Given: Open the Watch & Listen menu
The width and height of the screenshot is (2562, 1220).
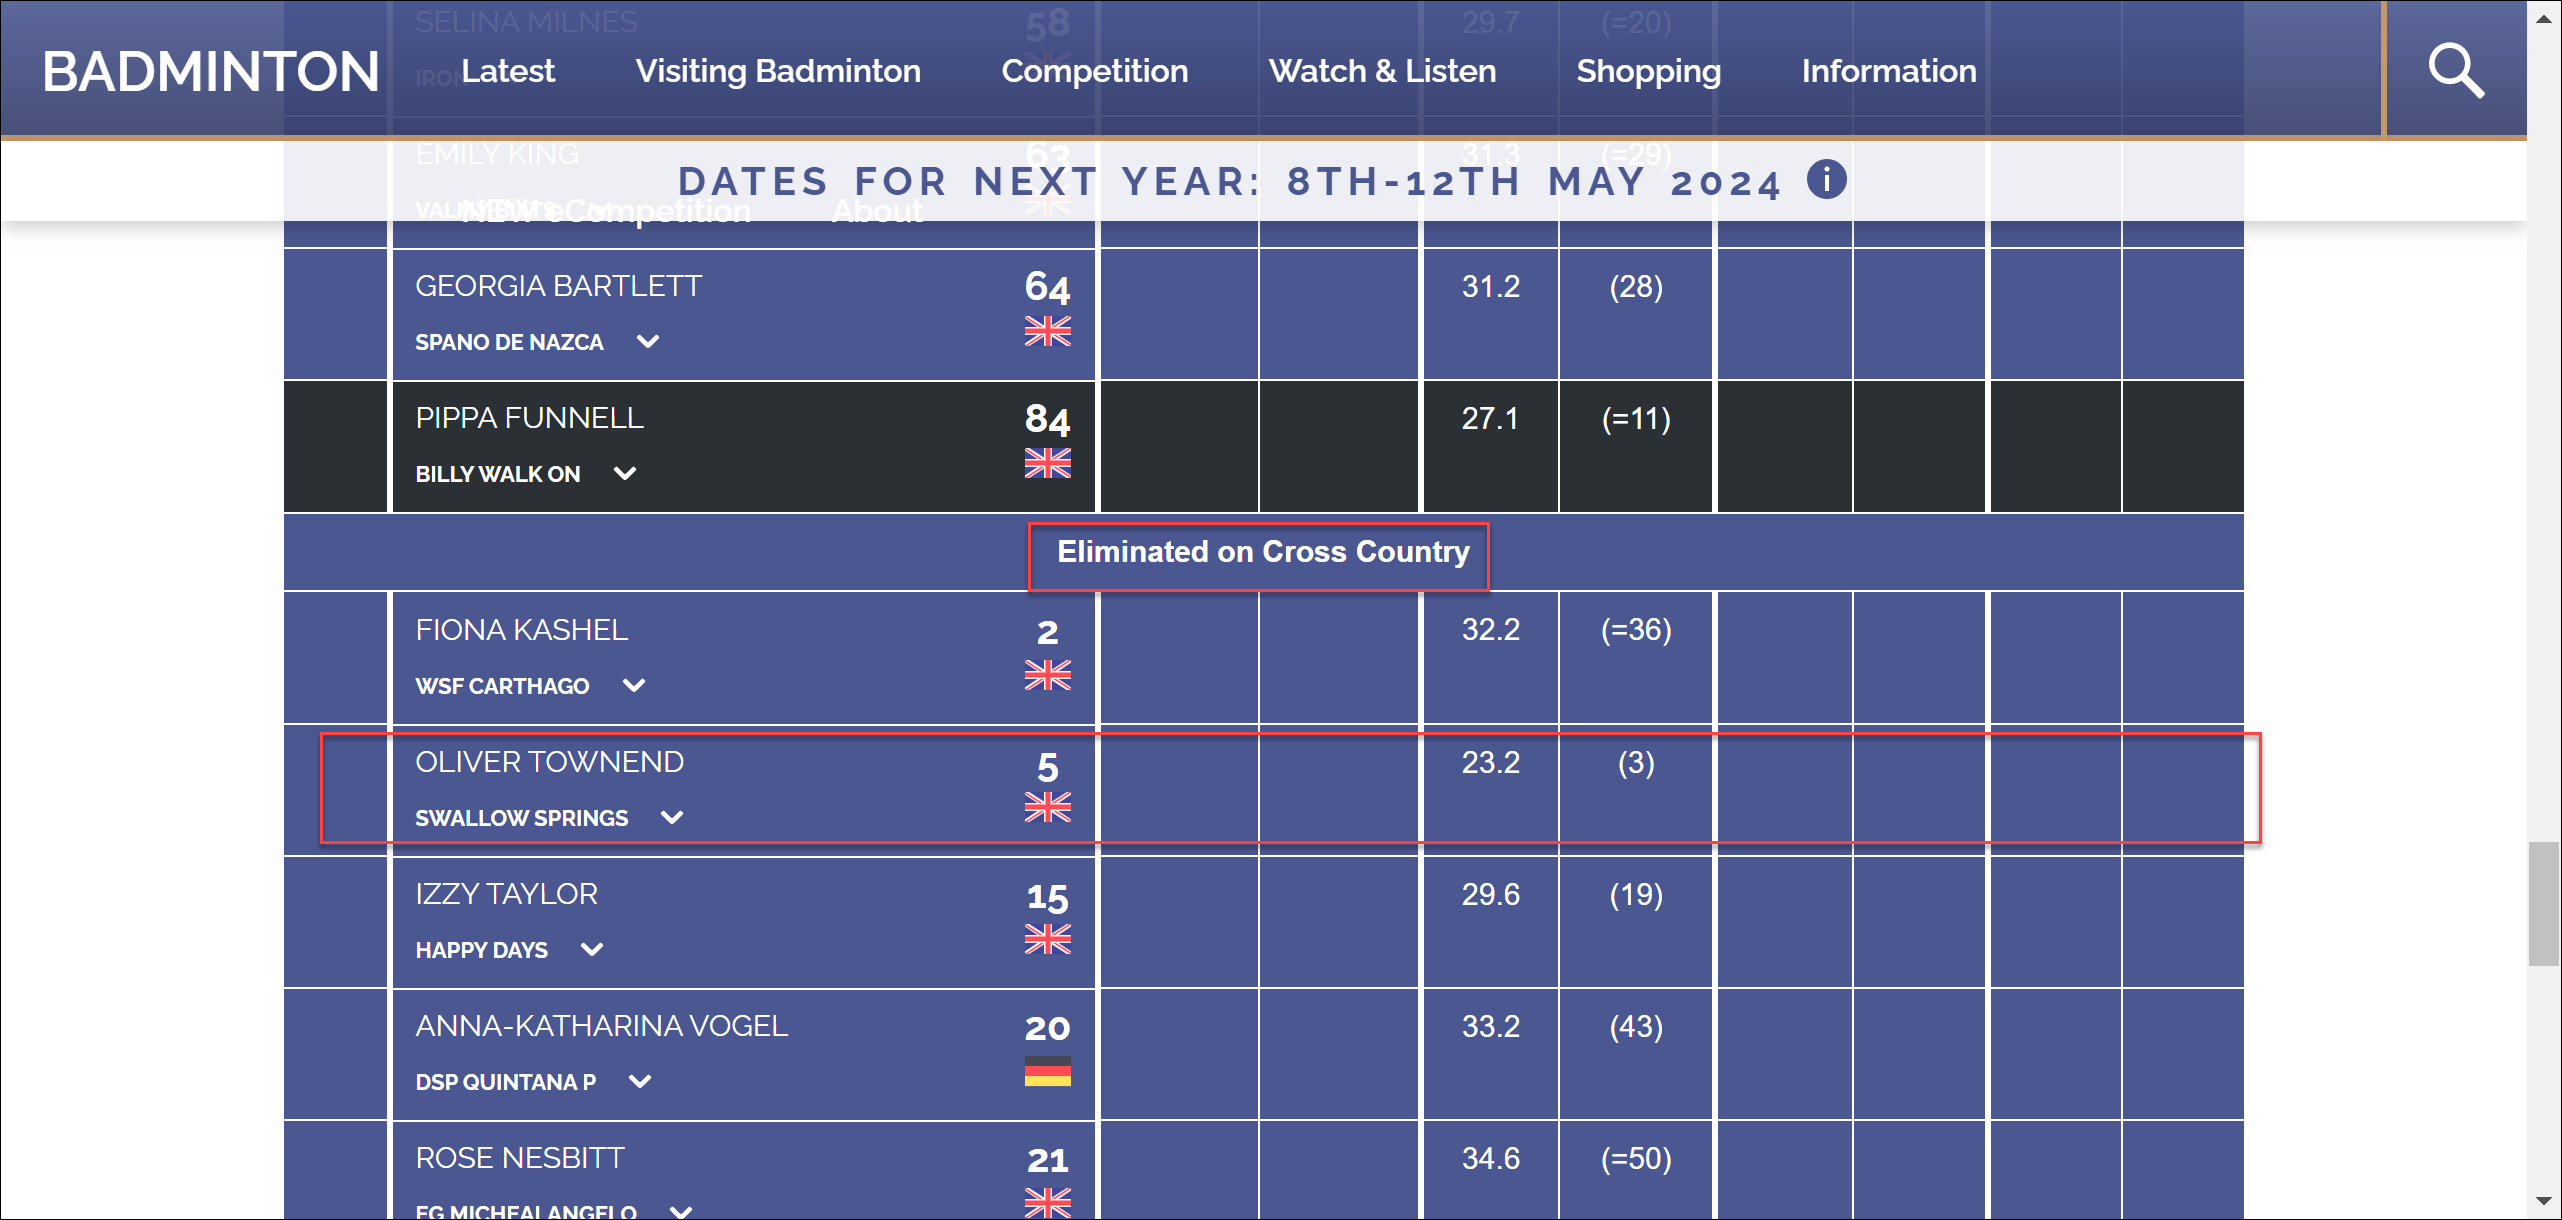Looking at the screenshot, I should coord(1382,71).
